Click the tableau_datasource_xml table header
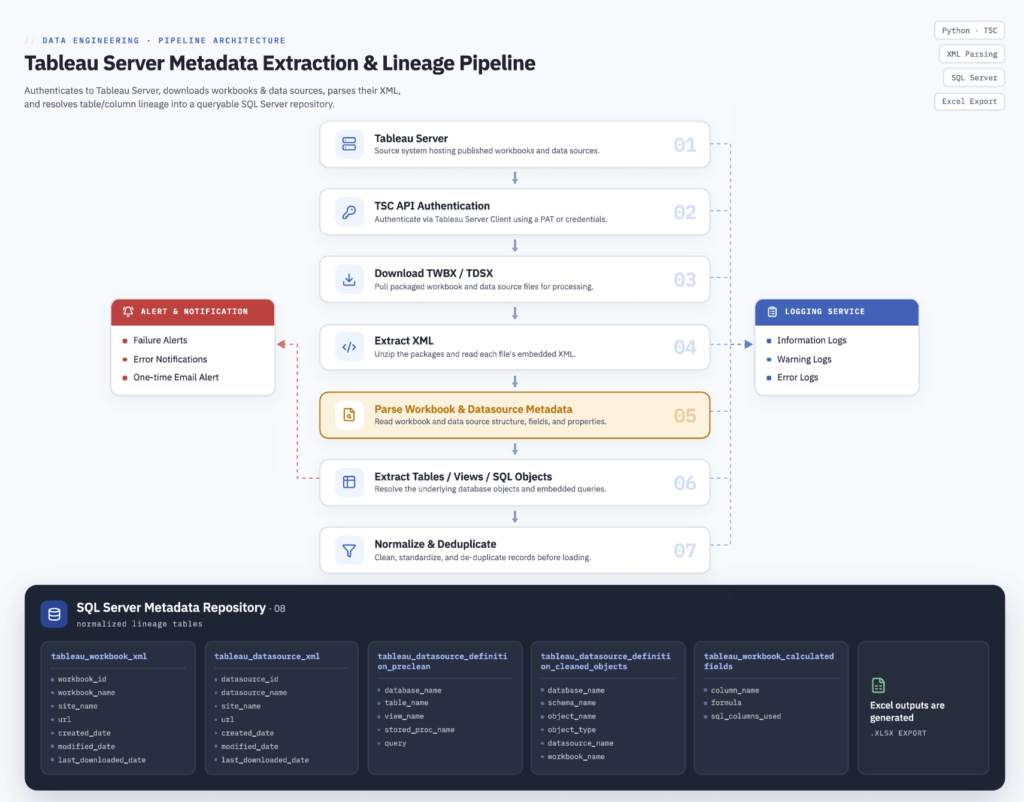This screenshot has height=802, width=1024. tap(267, 656)
